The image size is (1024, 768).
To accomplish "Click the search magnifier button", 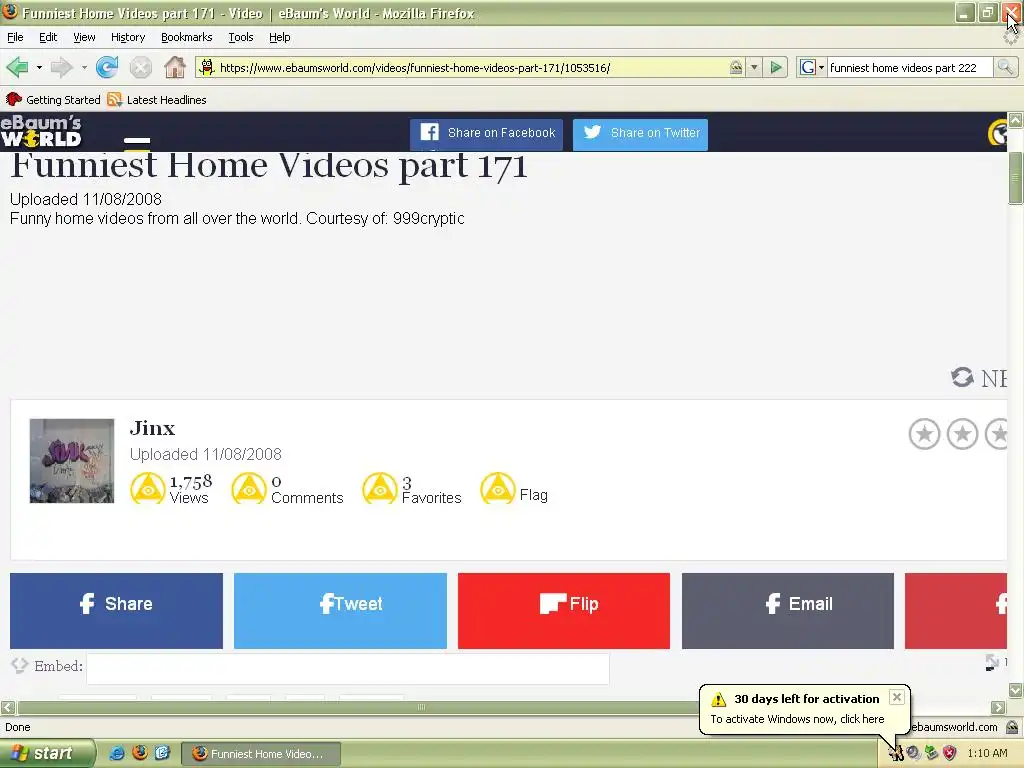I will point(1005,67).
